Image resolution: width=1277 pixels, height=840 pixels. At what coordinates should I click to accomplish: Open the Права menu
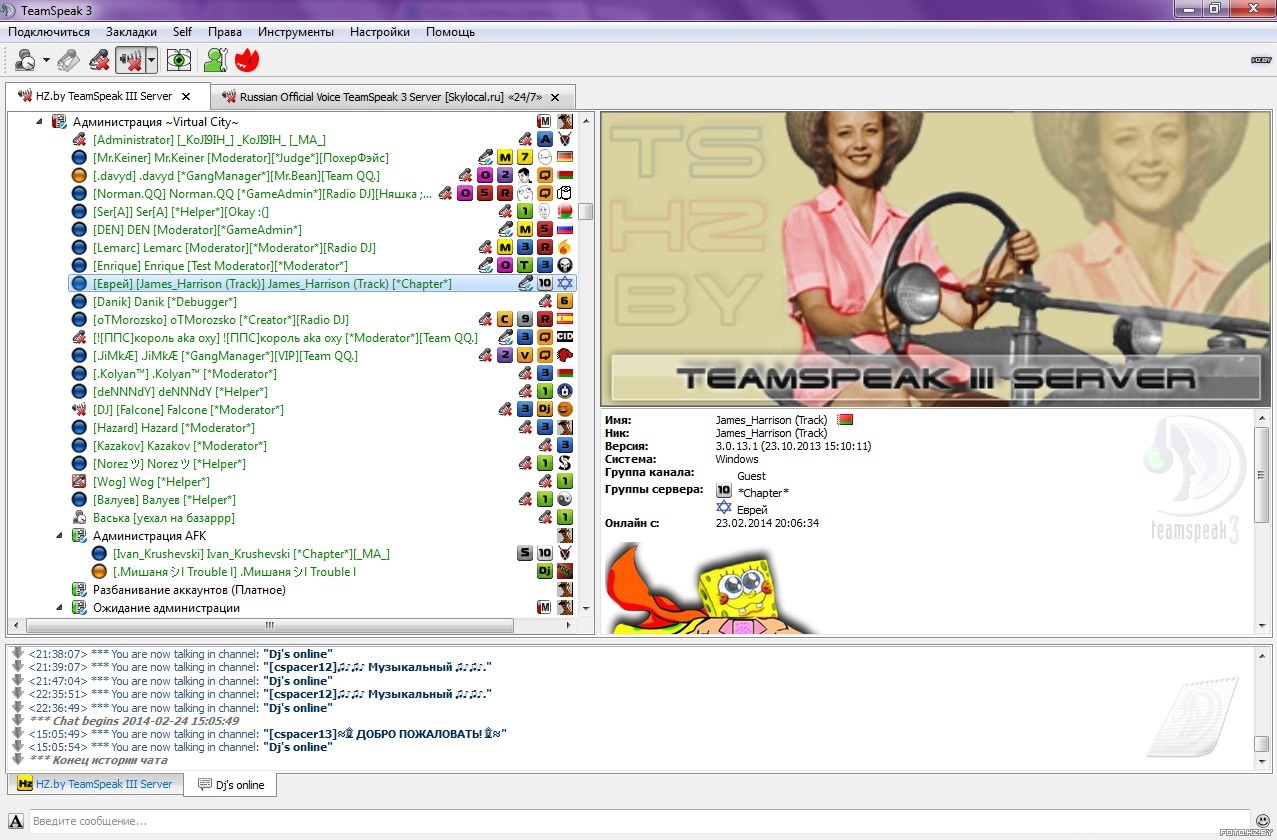point(225,32)
